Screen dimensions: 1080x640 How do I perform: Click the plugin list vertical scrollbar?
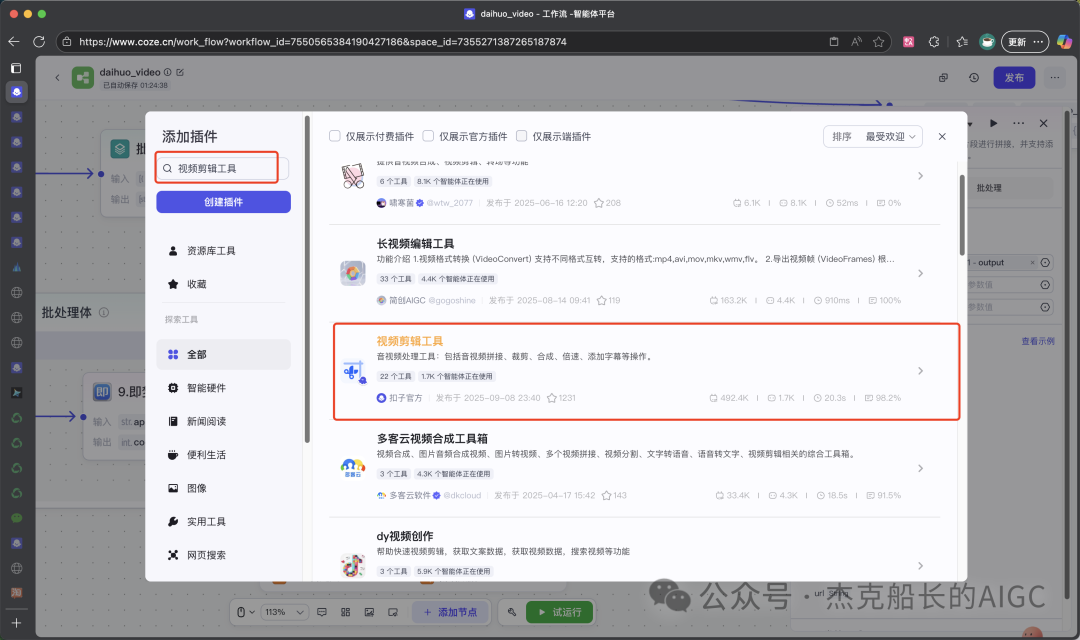(x=962, y=215)
